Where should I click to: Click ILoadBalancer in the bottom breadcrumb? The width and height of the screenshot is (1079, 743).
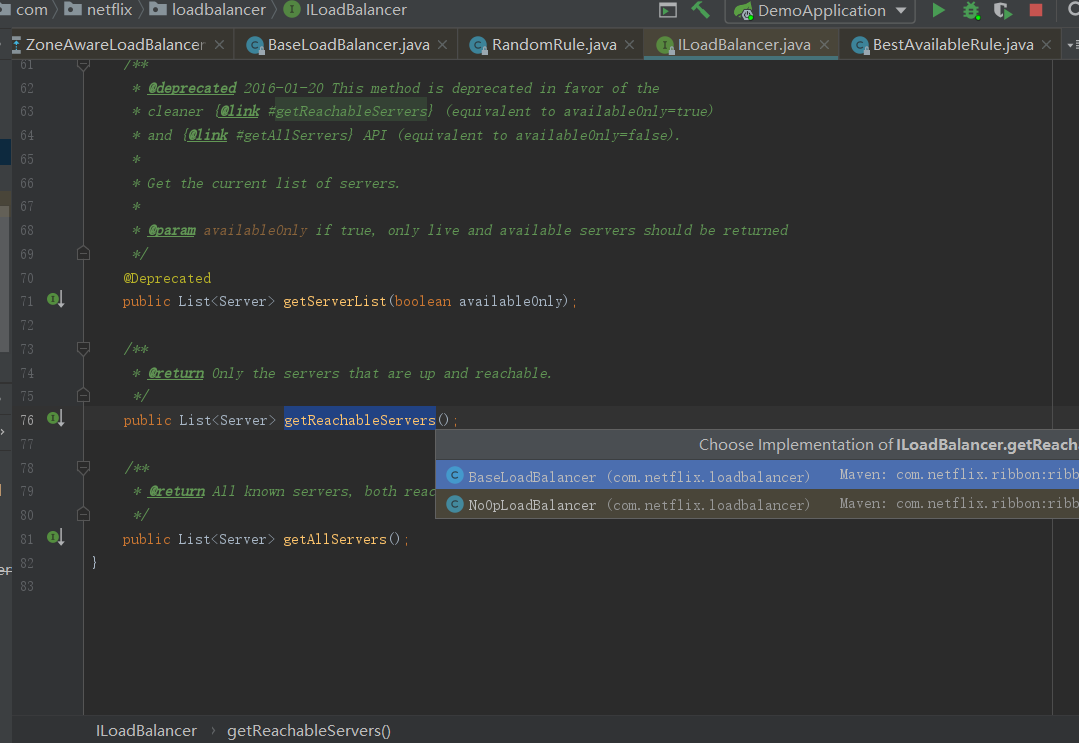click(x=146, y=731)
